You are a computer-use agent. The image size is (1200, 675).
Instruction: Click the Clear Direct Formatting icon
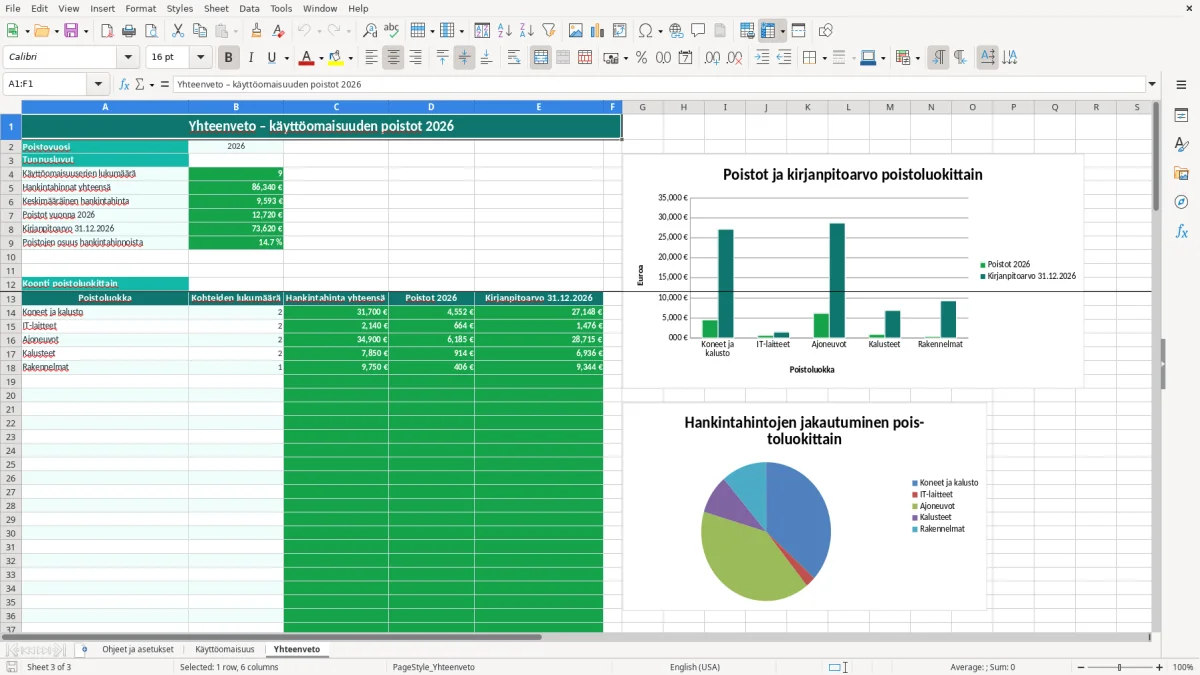pyautogui.click(x=279, y=31)
